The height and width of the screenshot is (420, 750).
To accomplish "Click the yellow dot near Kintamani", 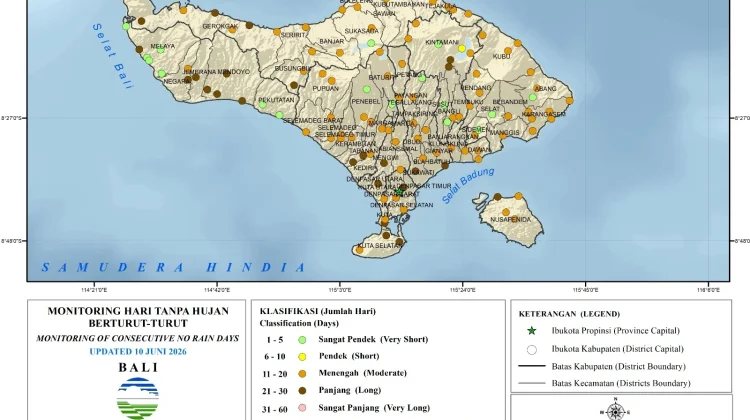I will [x=462, y=48].
